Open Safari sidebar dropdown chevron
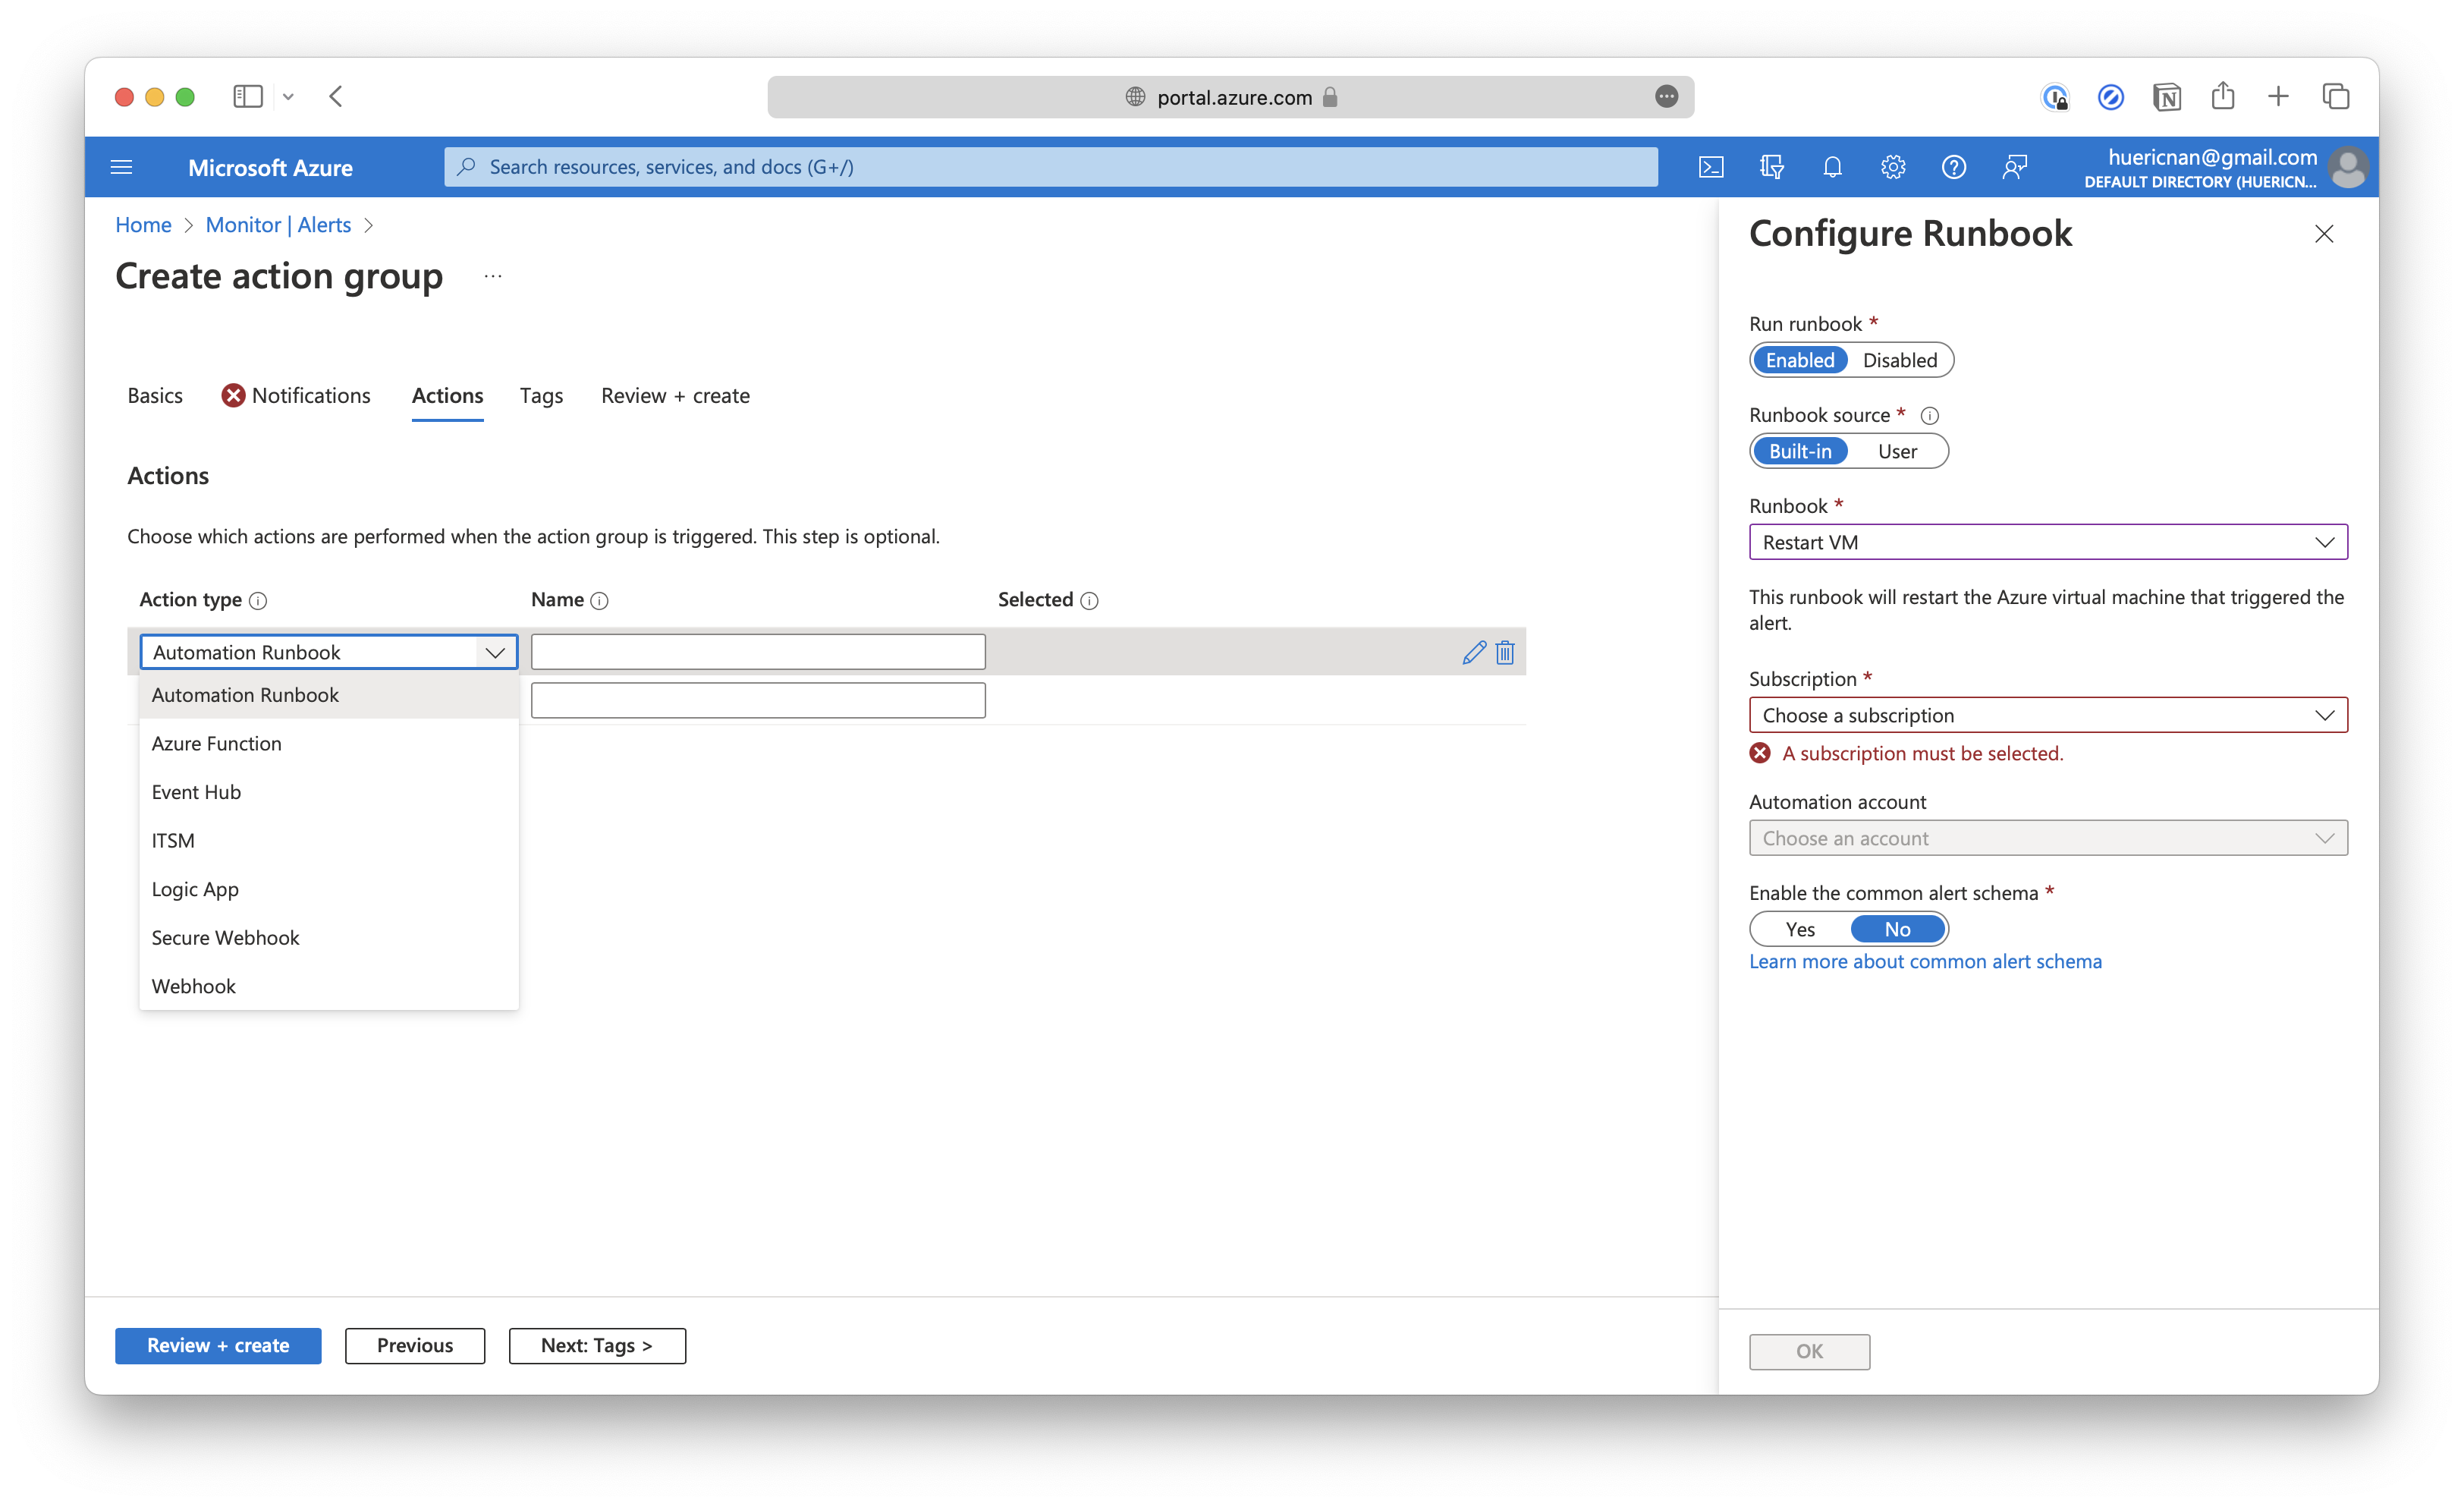The image size is (2464, 1507). pos(288,97)
